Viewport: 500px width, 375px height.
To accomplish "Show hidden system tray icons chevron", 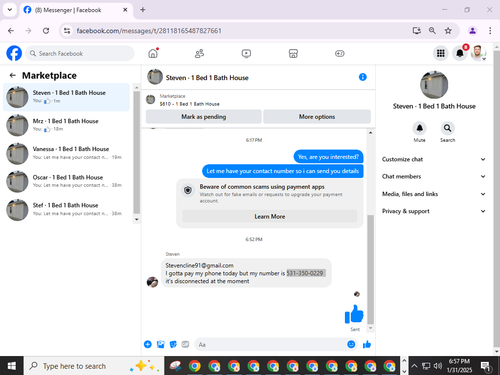I will click(x=414, y=366).
